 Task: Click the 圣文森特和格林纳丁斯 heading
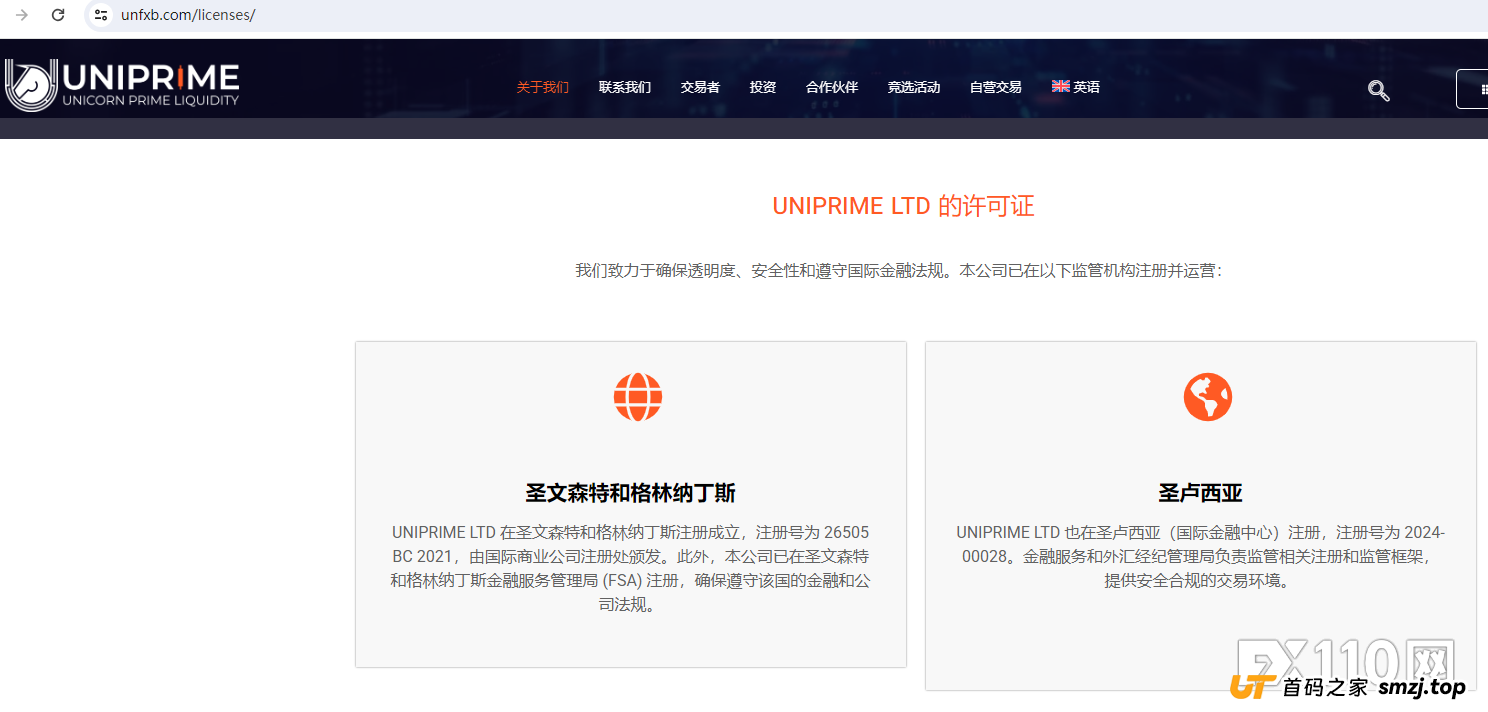click(631, 493)
